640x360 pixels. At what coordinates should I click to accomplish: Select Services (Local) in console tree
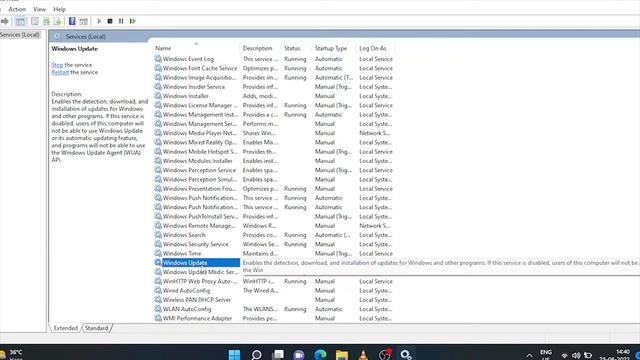pyautogui.click(x=20, y=35)
